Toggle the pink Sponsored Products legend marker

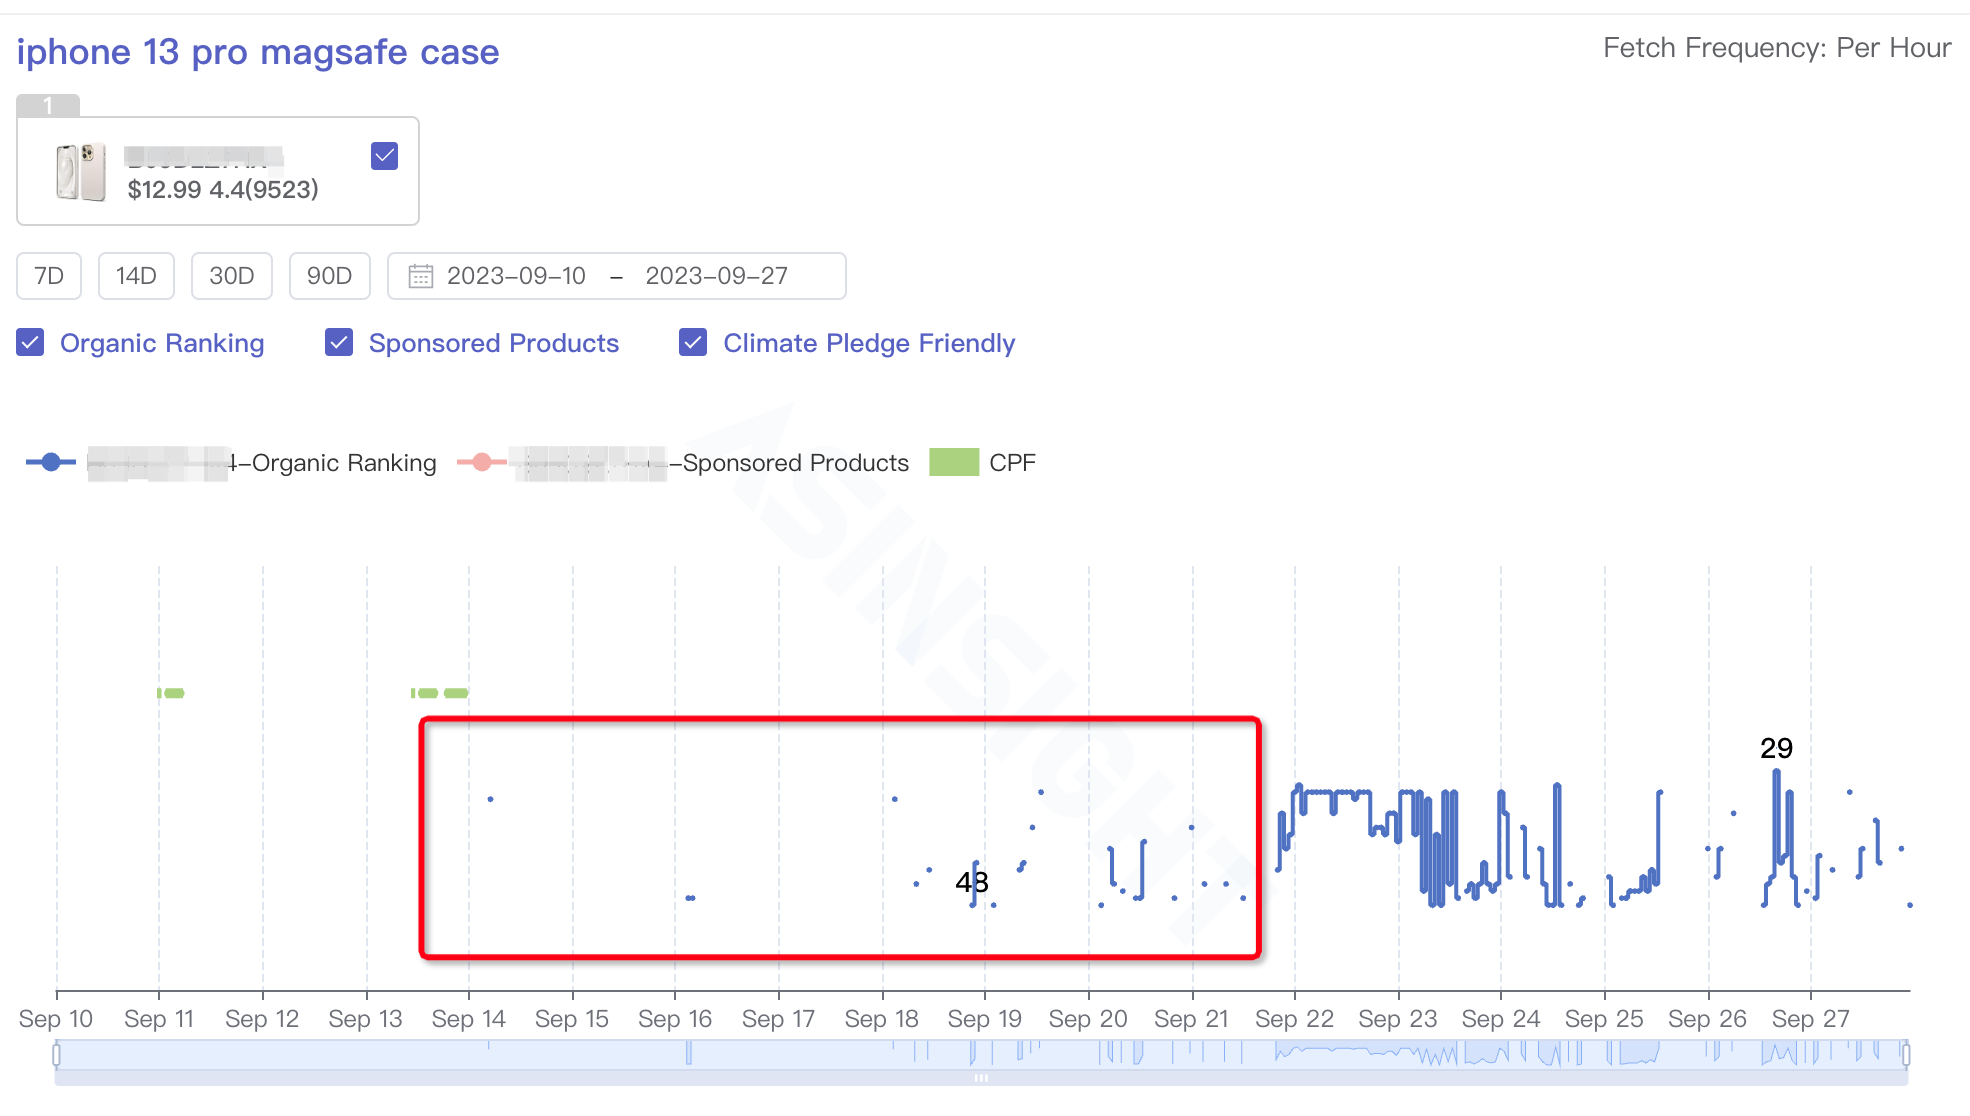[x=482, y=462]
